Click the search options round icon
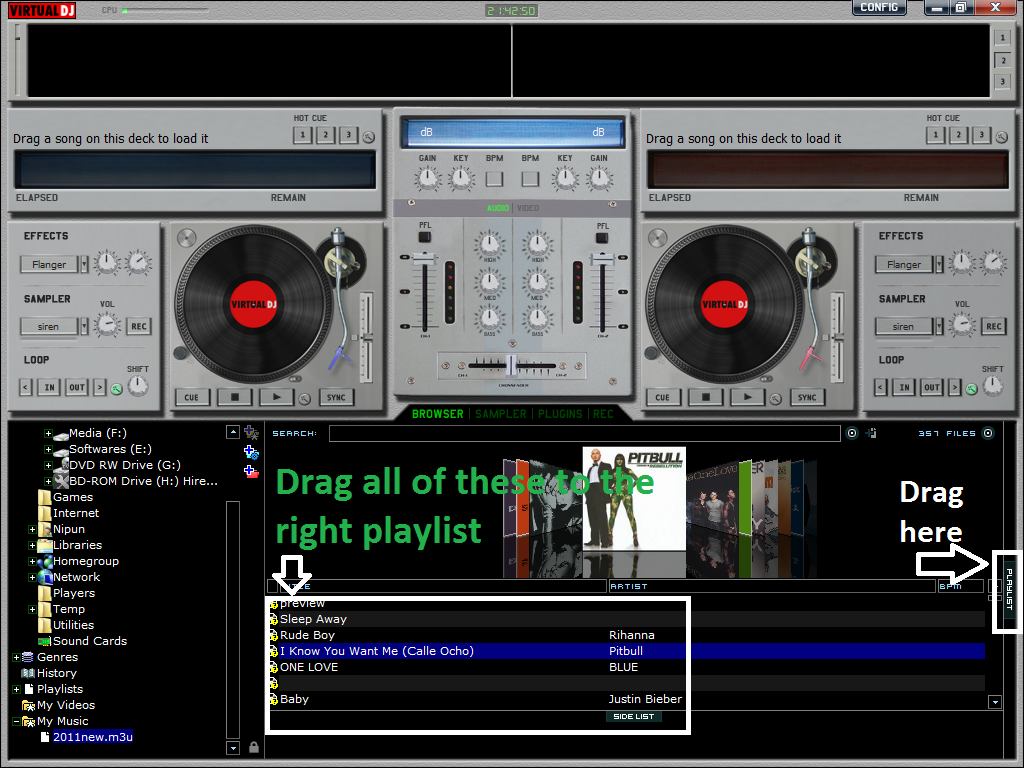 click(852, 433)
